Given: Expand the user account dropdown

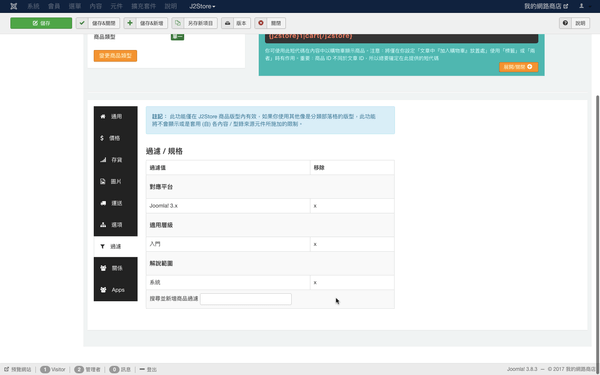Looking at the screenshot, I should [583, 6].
